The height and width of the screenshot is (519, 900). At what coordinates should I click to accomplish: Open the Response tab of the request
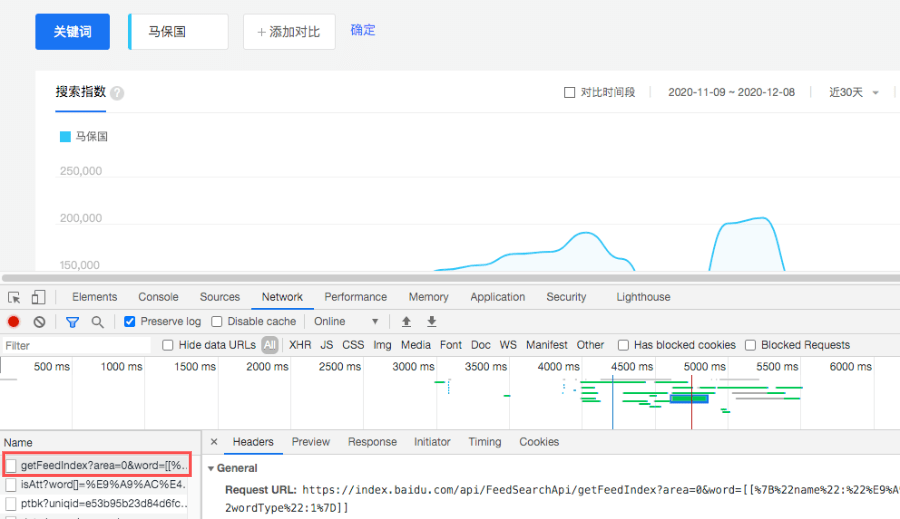click(372, 441)
